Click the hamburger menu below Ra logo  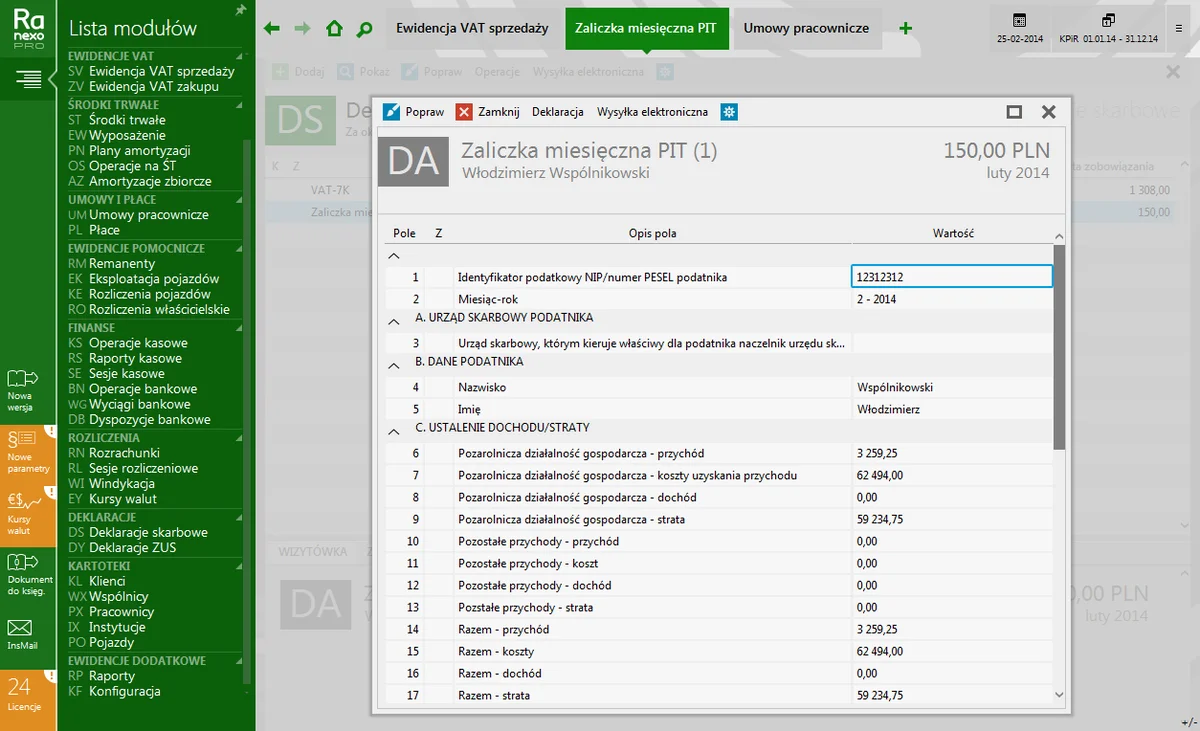click(28, 78)
